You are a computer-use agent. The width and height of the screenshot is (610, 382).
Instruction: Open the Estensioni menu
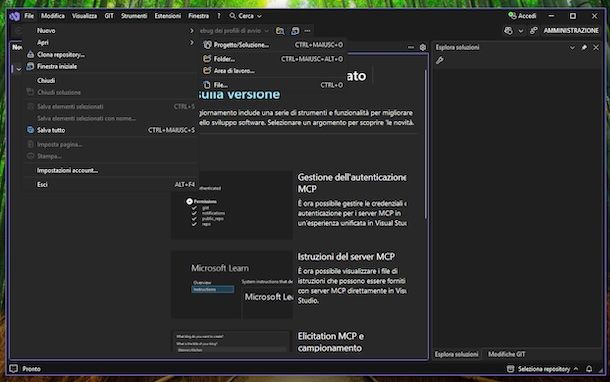click(x=168, y=16)
